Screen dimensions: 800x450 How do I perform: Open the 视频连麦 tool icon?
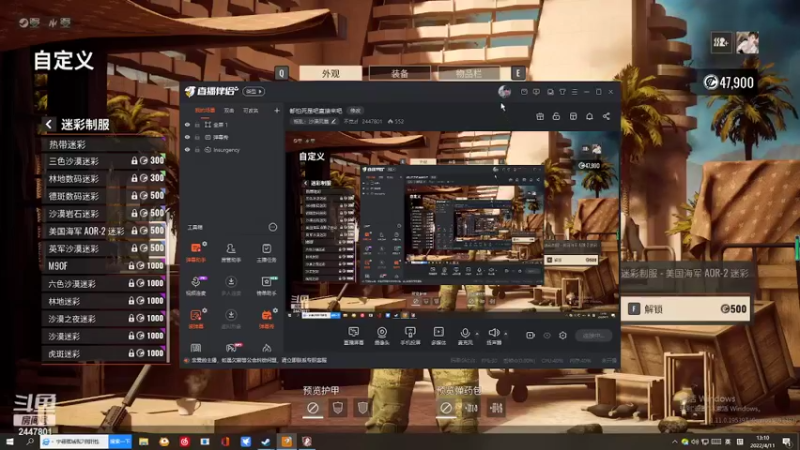196,286
